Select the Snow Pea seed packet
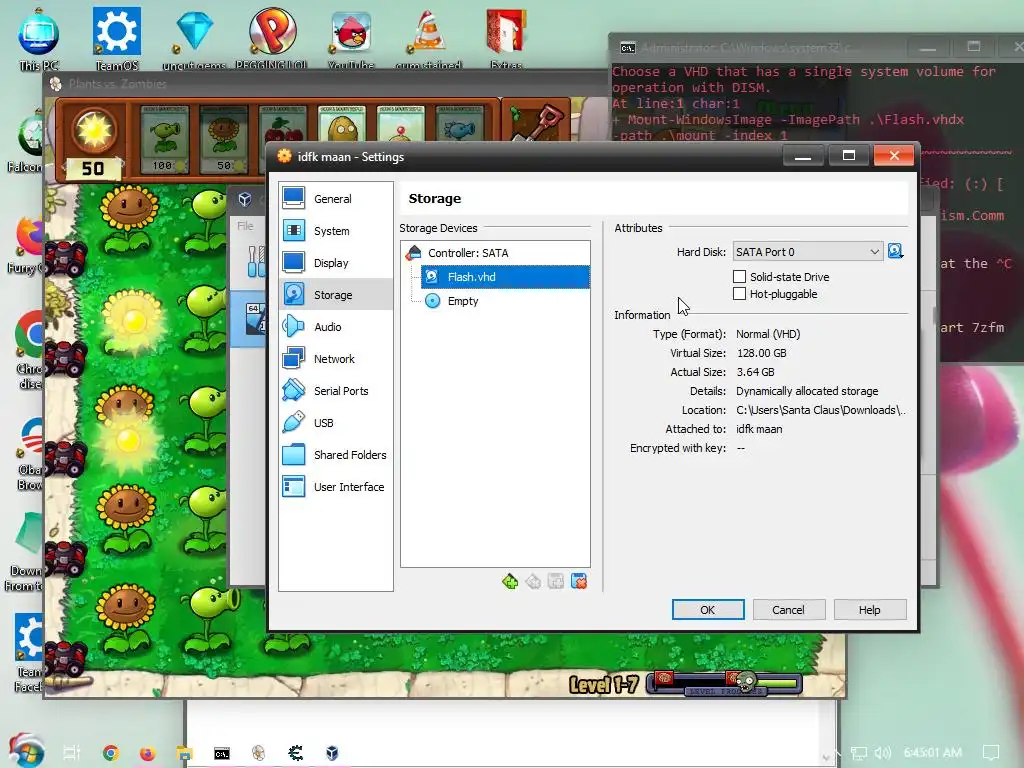 tap(460, 124)
